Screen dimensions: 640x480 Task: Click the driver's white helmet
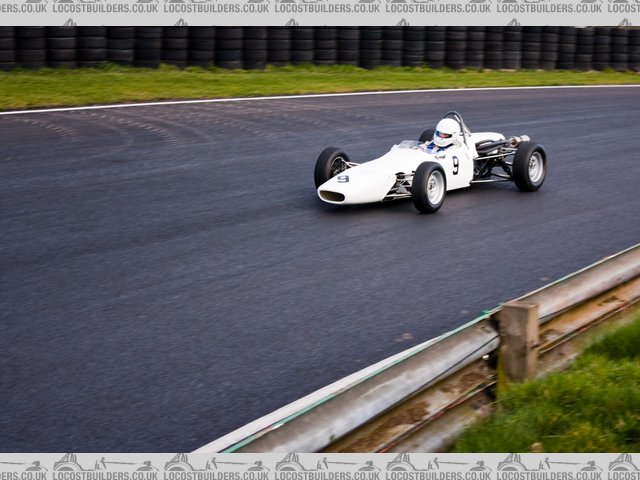[x=445, y=132]
